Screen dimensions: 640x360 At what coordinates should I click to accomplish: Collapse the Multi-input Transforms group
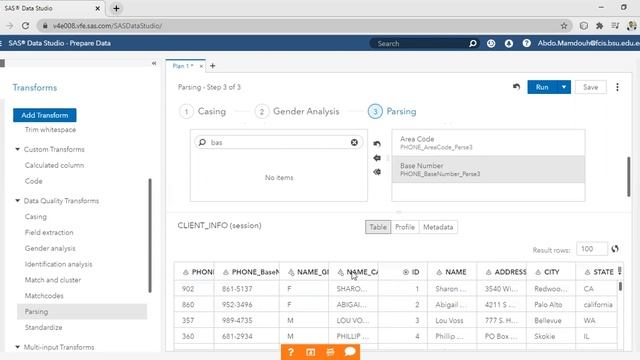18,347
